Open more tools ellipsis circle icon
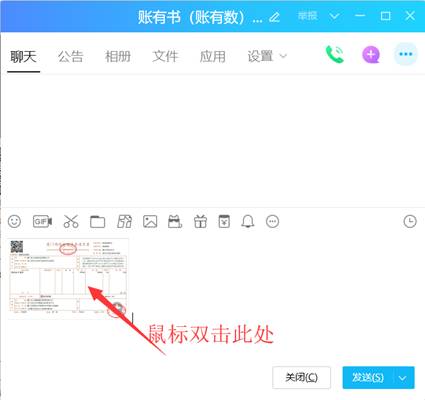 (273, 221)
